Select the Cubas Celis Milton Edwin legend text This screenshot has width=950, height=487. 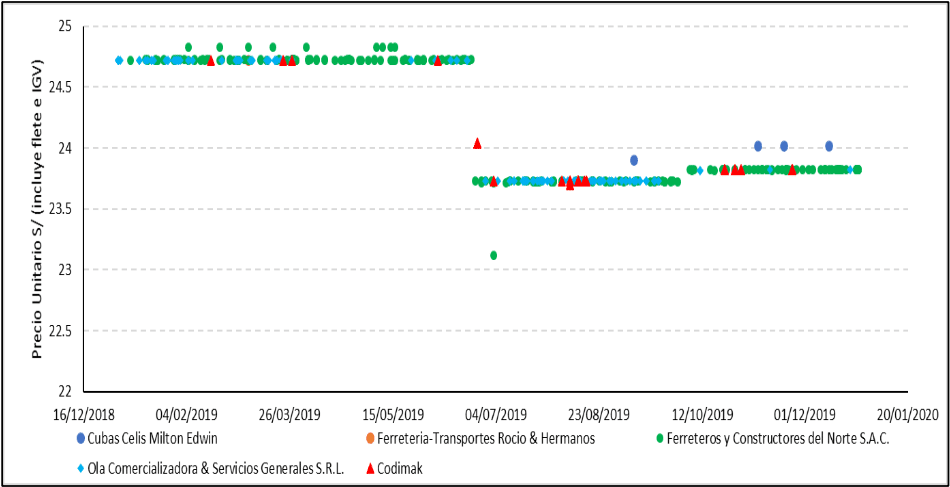(x=152, y=438)
